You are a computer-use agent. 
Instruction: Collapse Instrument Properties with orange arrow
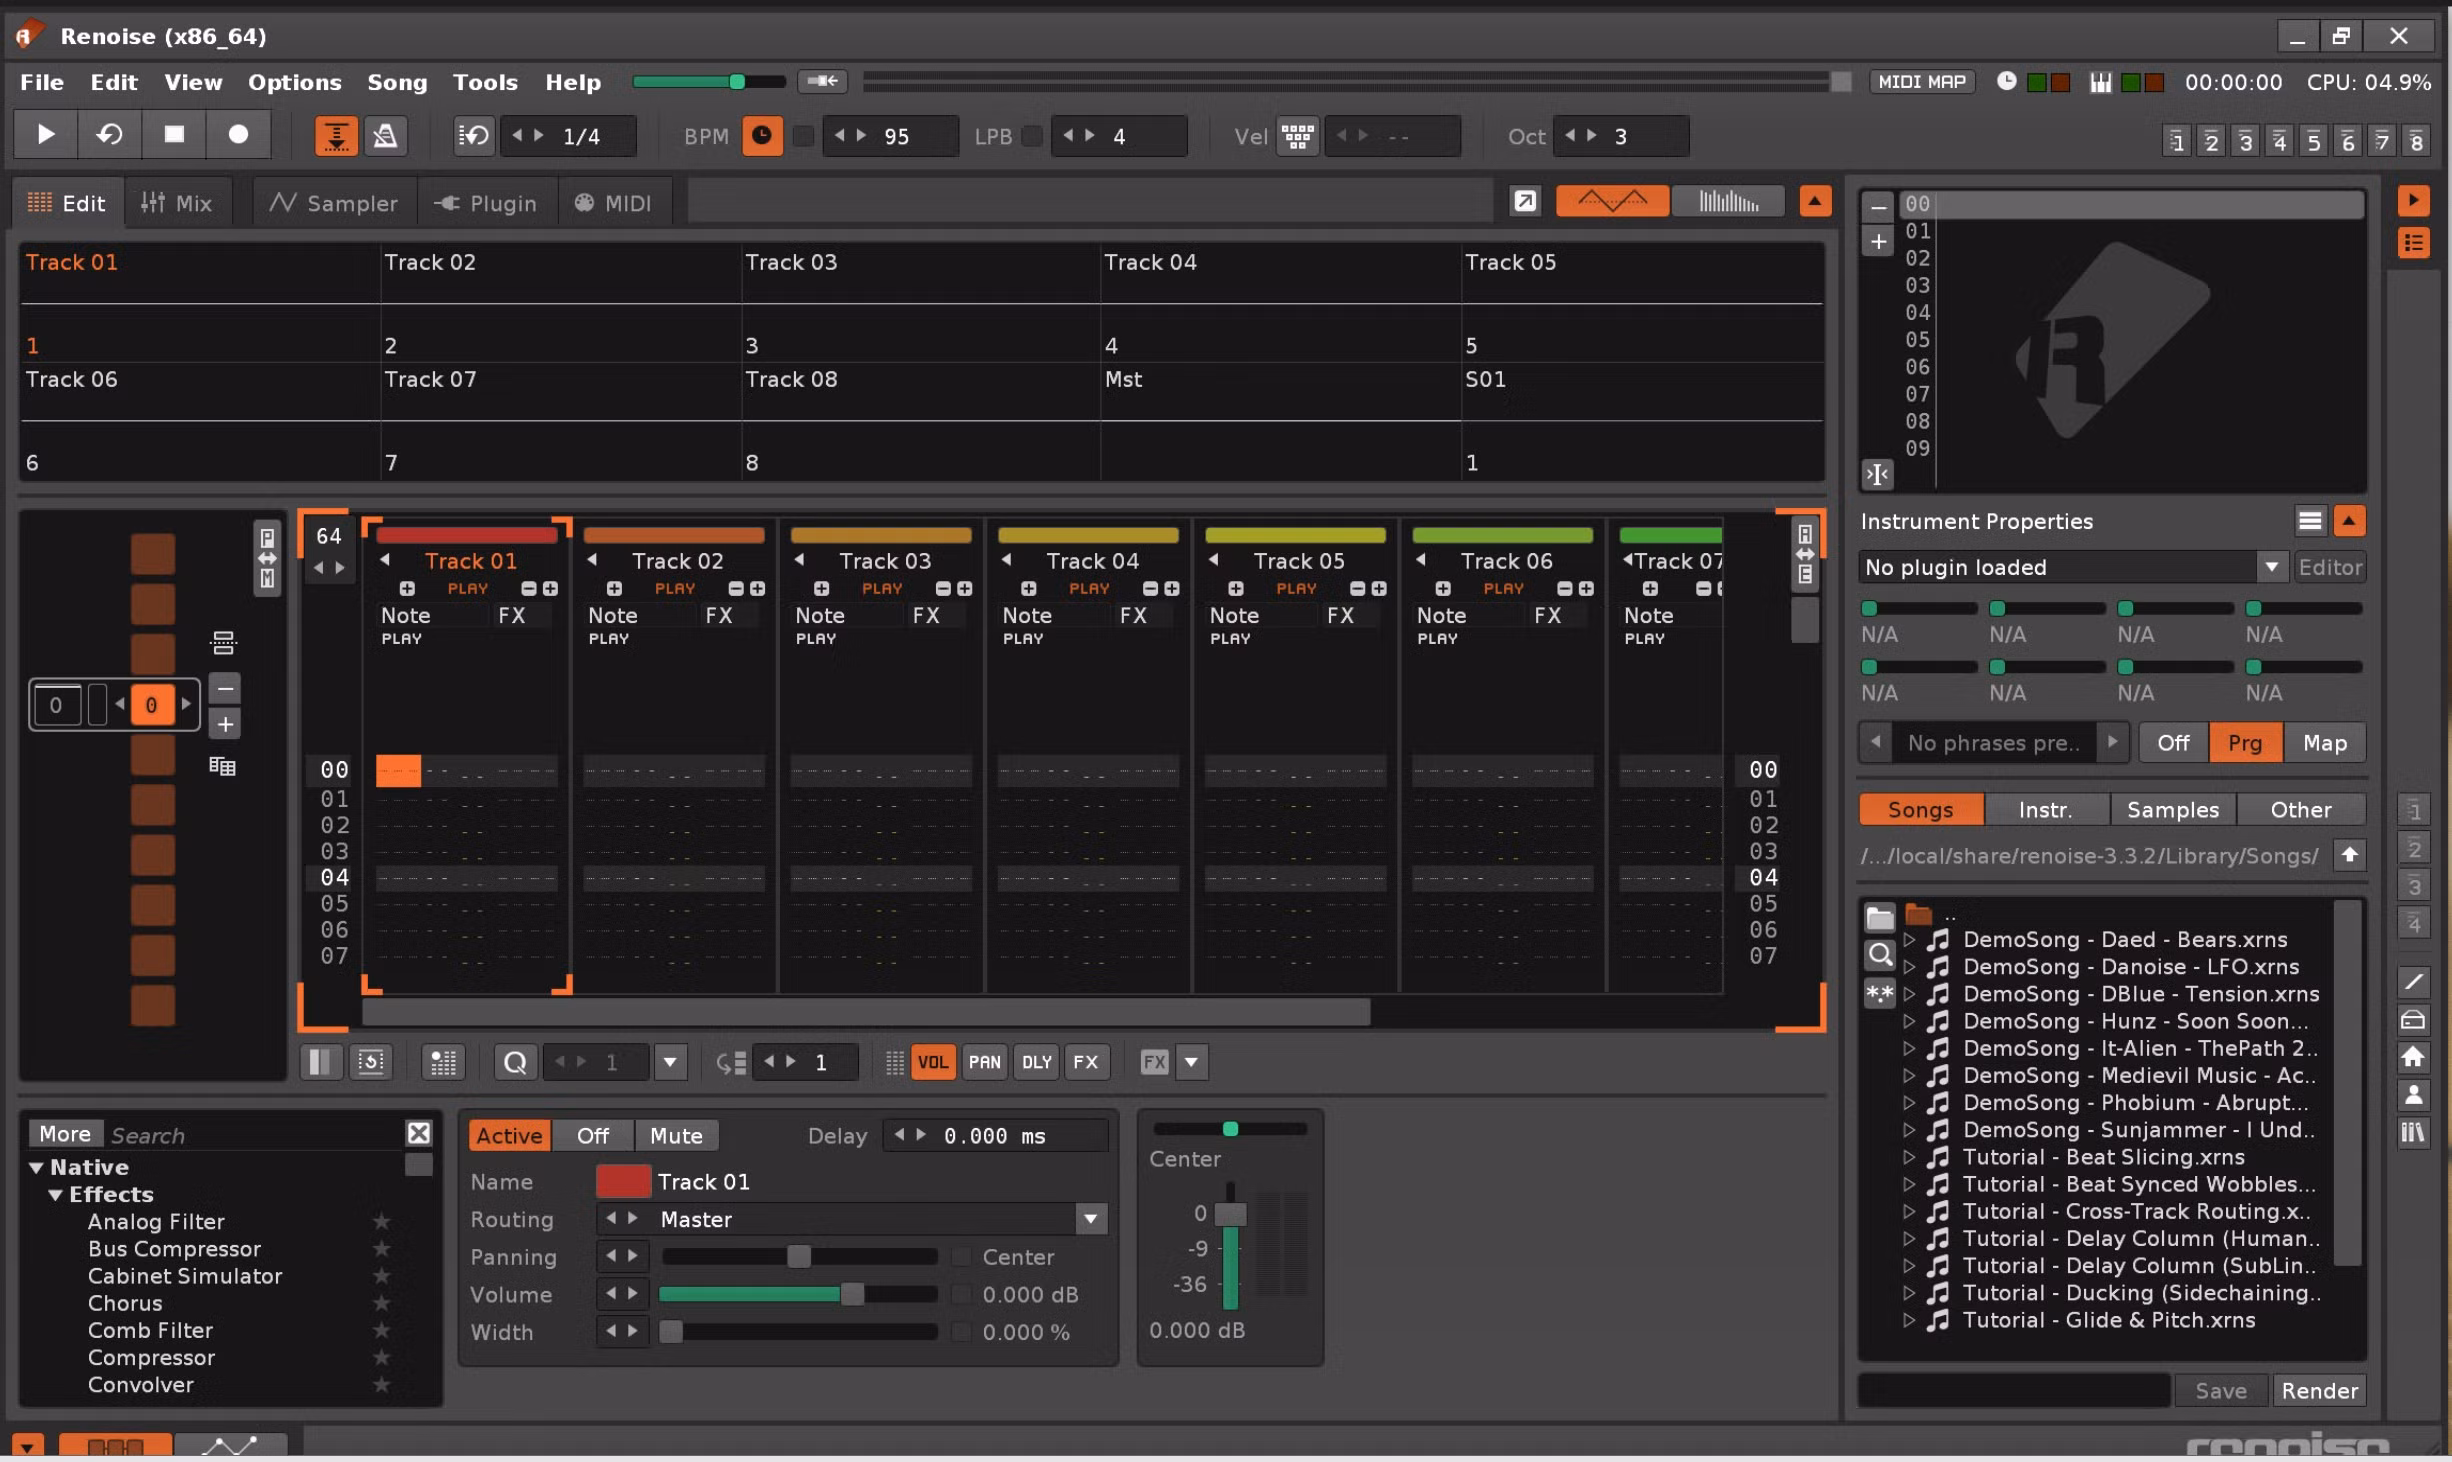point(2349,521)
